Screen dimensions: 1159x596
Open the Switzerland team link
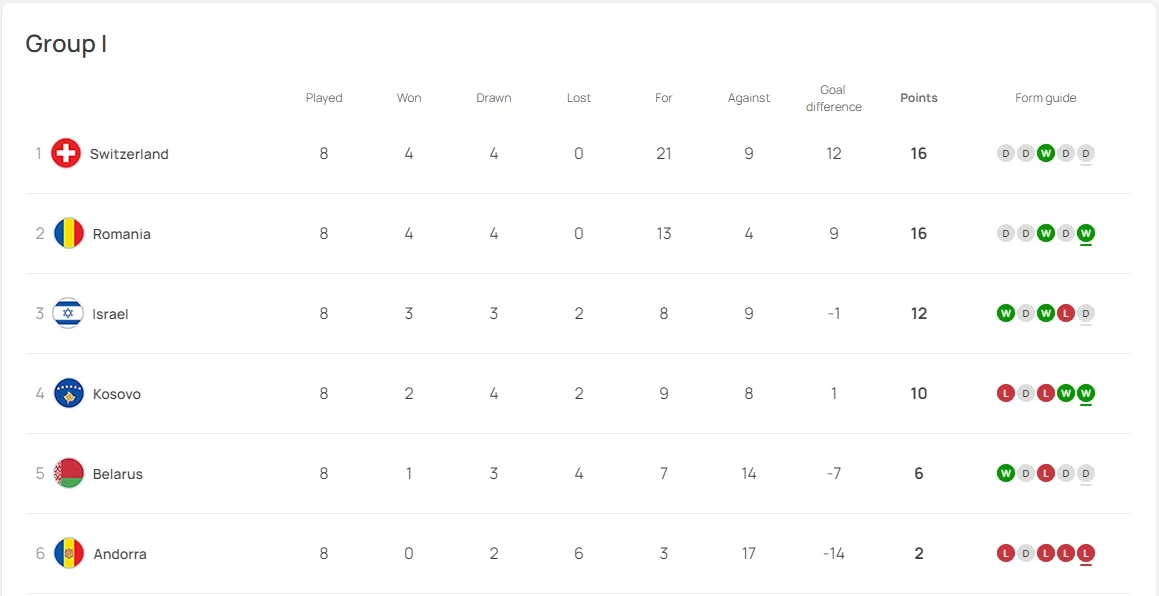click(x=129, y=154)
